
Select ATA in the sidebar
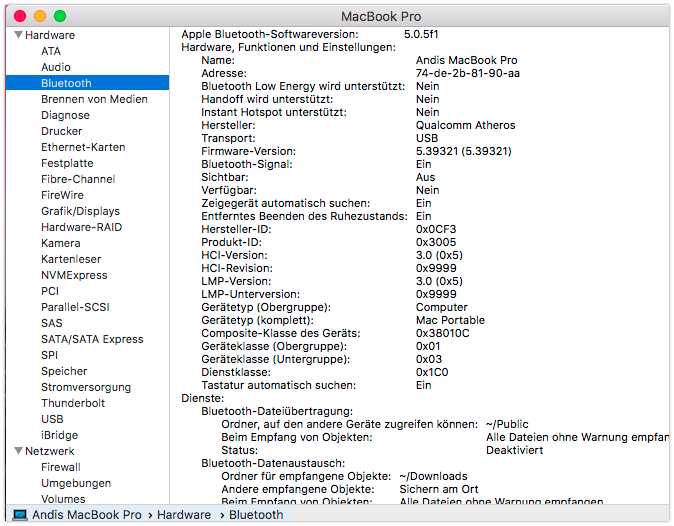51,51
